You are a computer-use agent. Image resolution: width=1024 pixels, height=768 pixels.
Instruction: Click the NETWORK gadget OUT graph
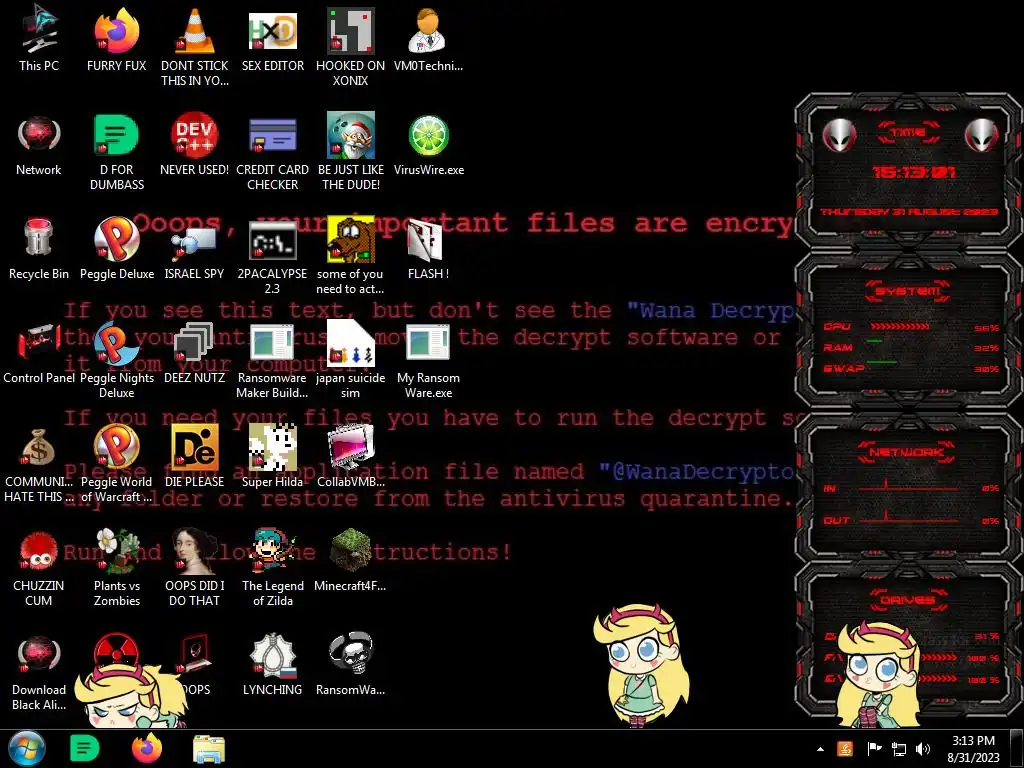point(908,519)
